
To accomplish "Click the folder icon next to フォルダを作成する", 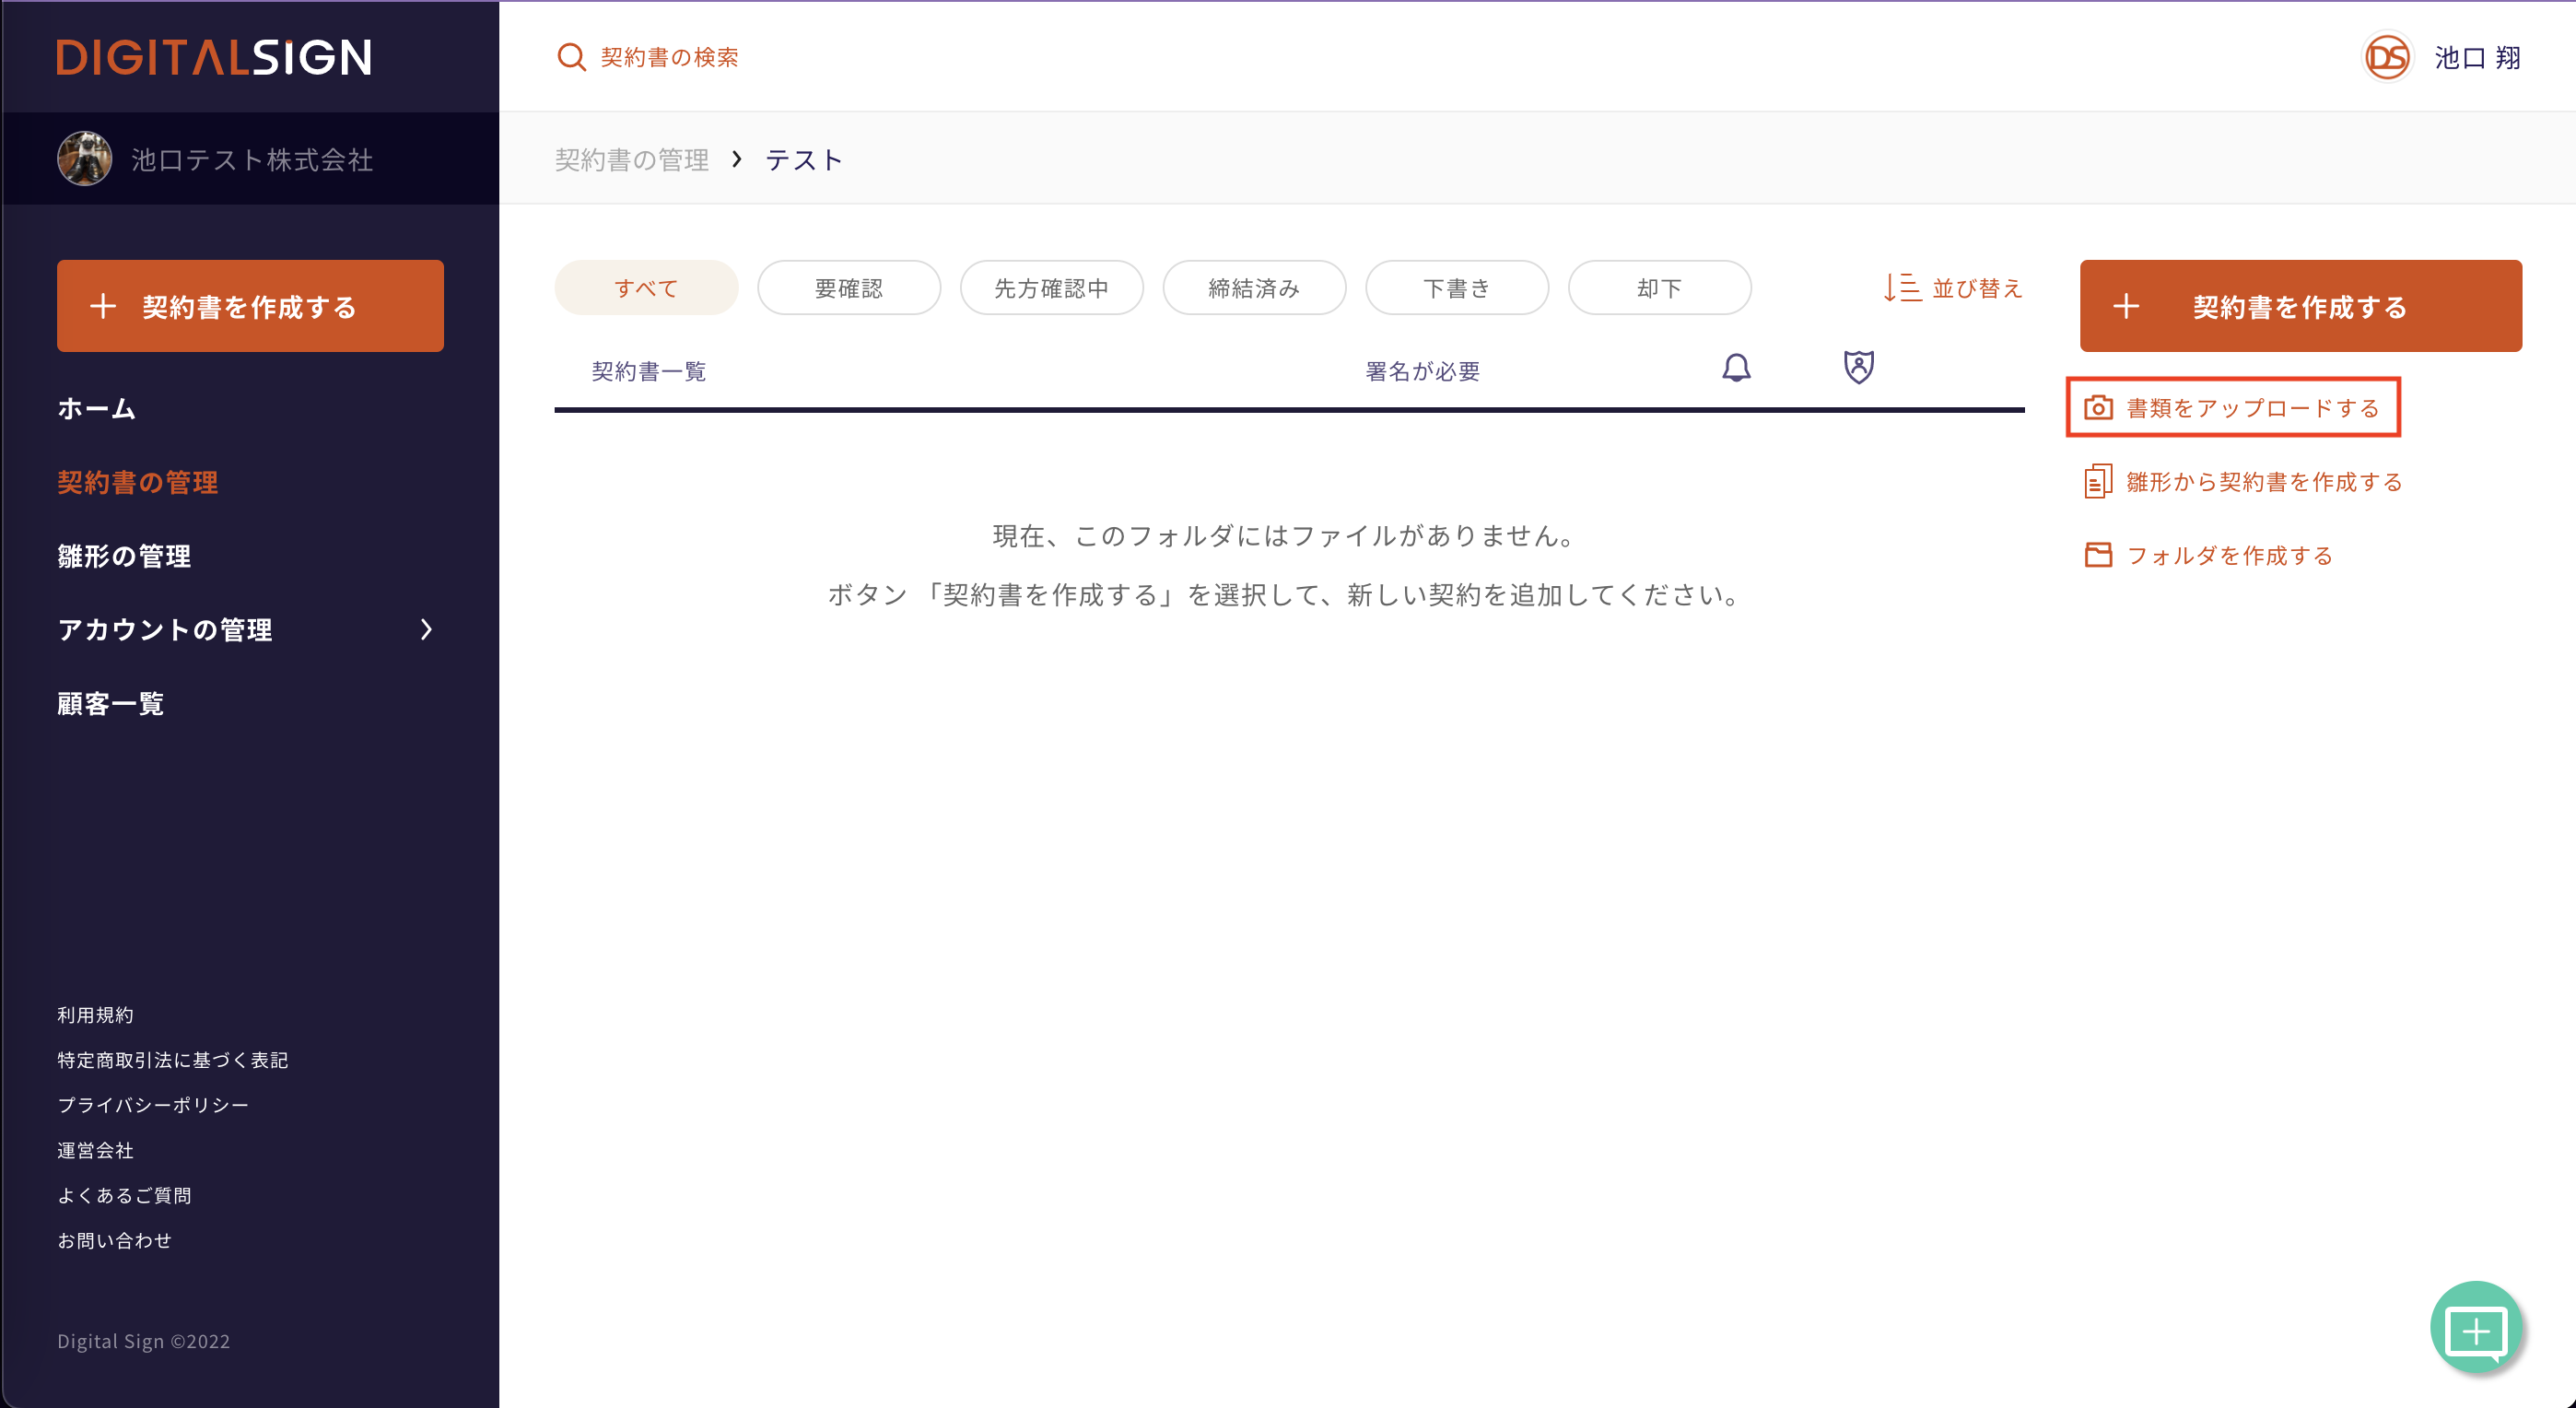I will tap(2100, 555).
